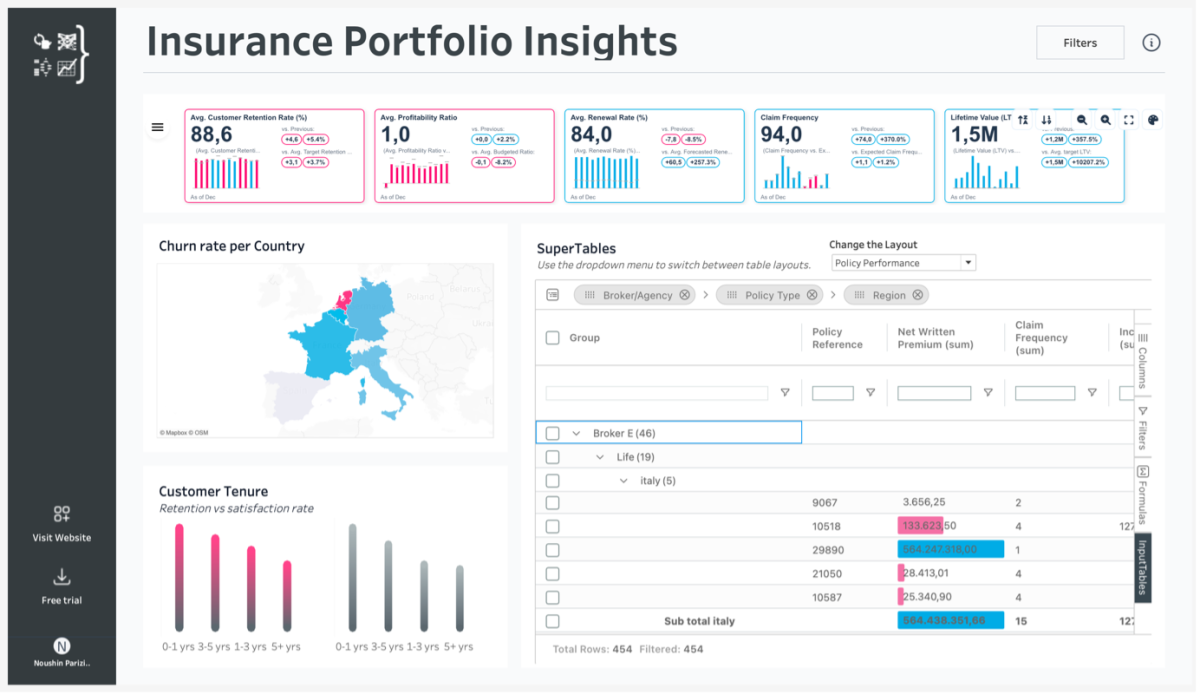Open the hamburger menu beside the KPI cards
Image resolution: width=1200 pixels, height=694 pixels.
157,127
